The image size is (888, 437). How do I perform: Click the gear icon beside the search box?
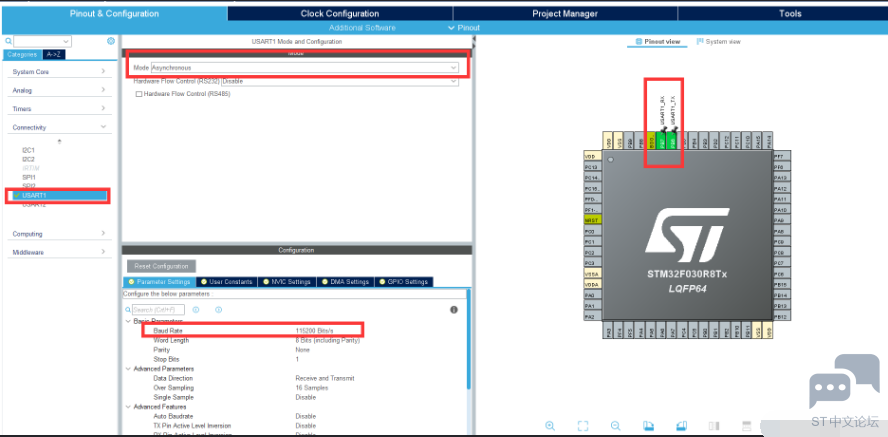[x=109, y=41]
